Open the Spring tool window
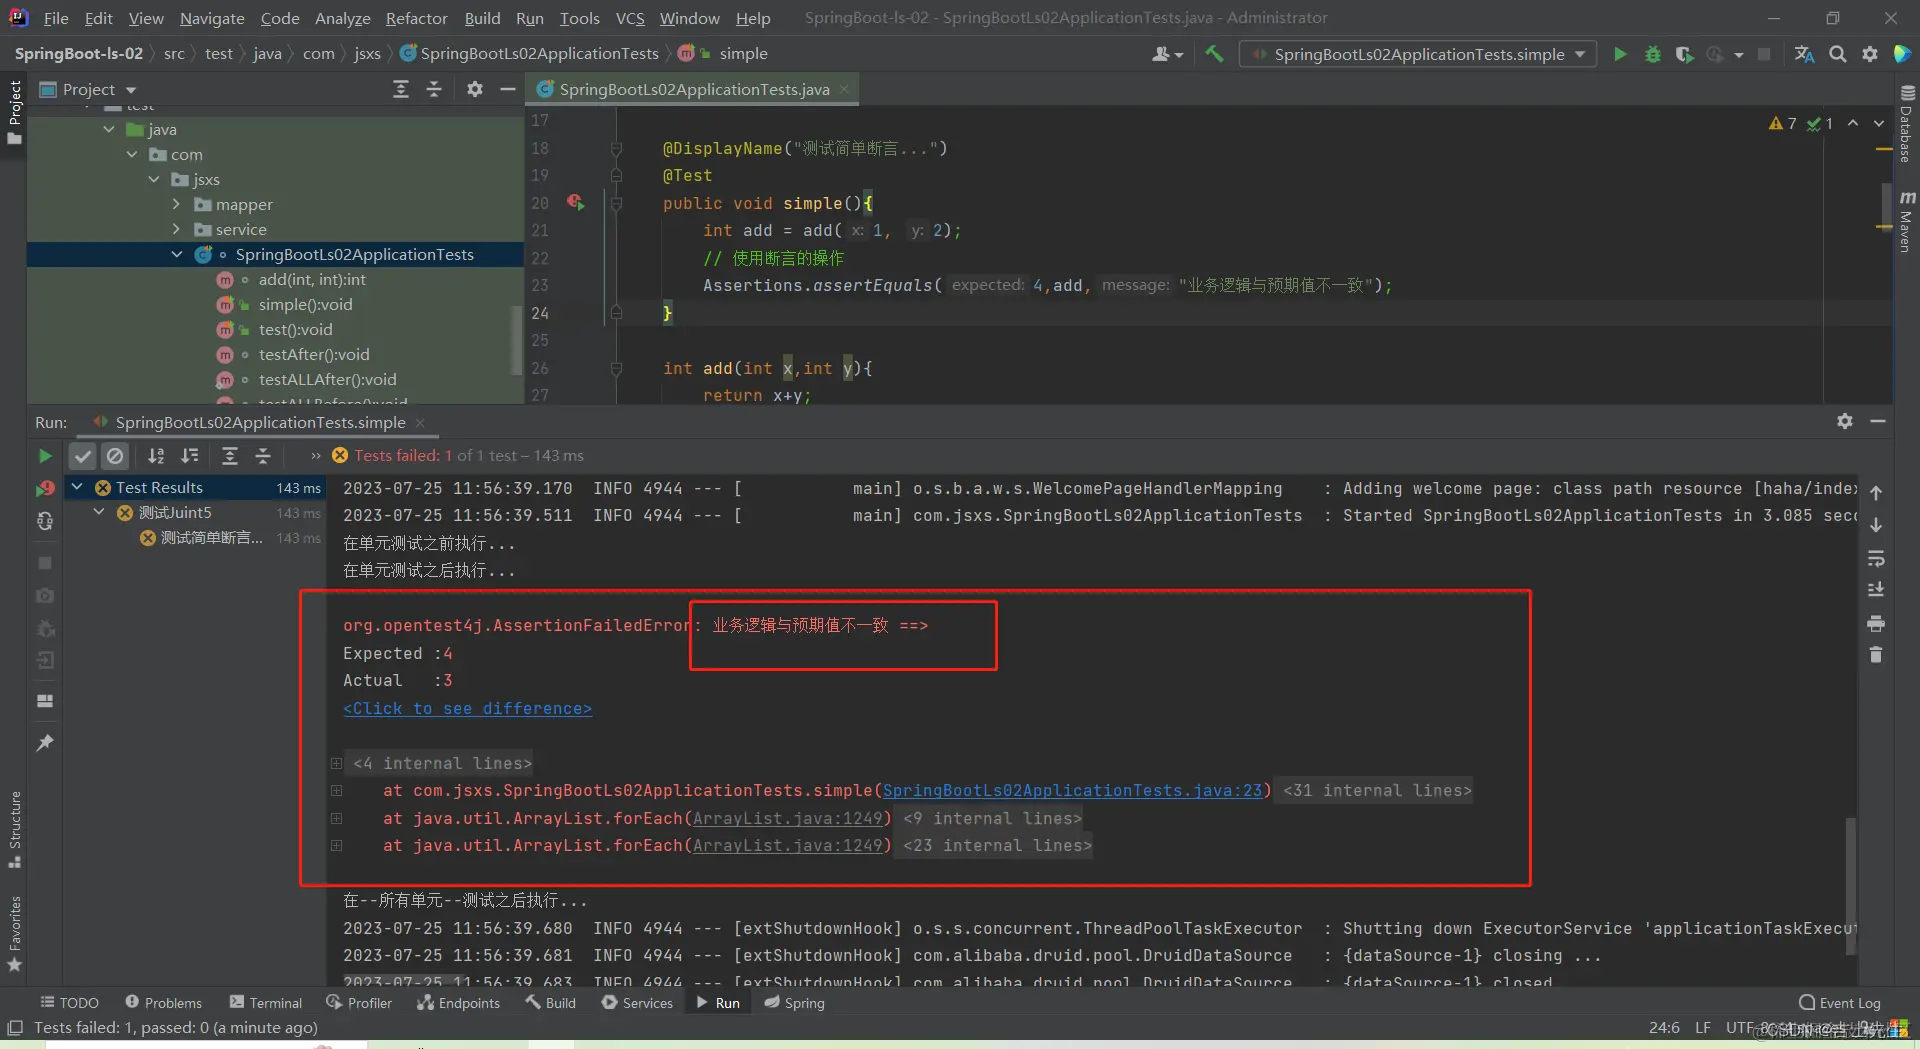 coord(795,1003)
